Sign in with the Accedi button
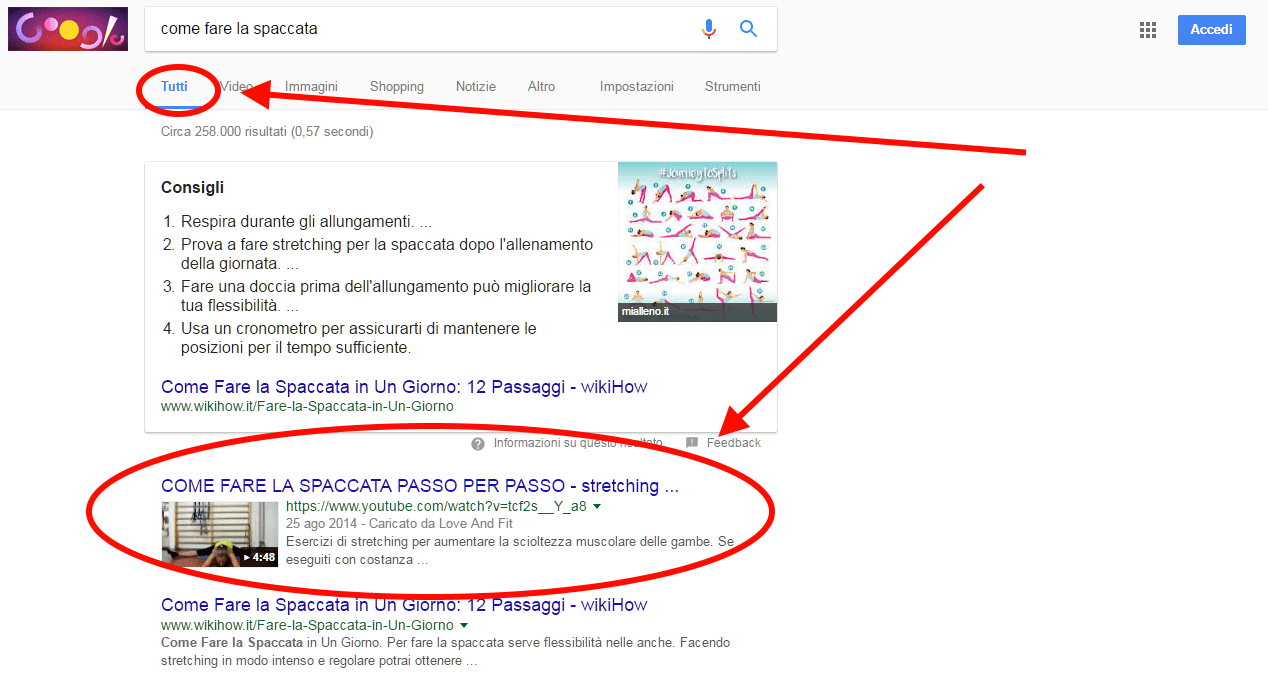The height and width of the screenshot is (677, 1268). [1211, 29]
